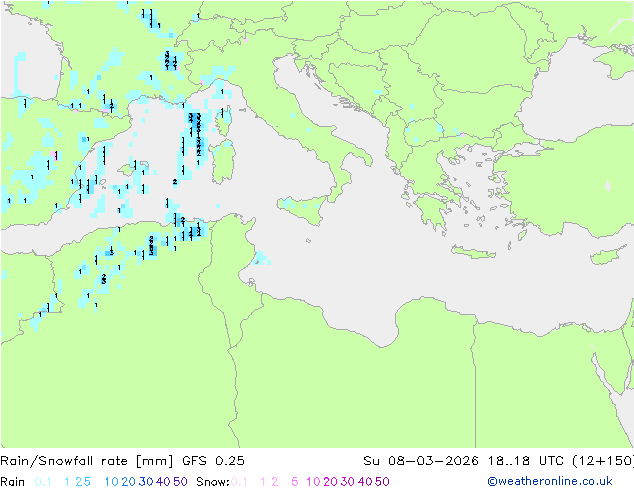Select the Rain legend 30 value
This screenshot has height=490, width=634.
click(146, 482)
